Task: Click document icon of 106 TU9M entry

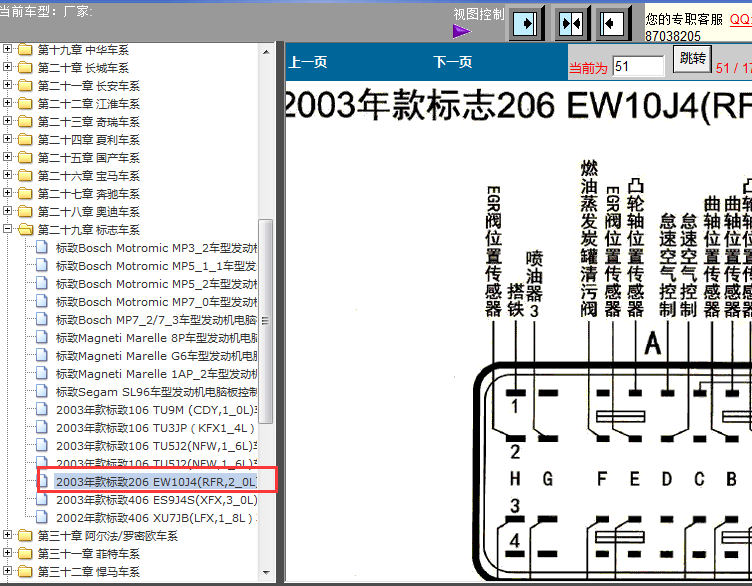Action: click(42, 409)
